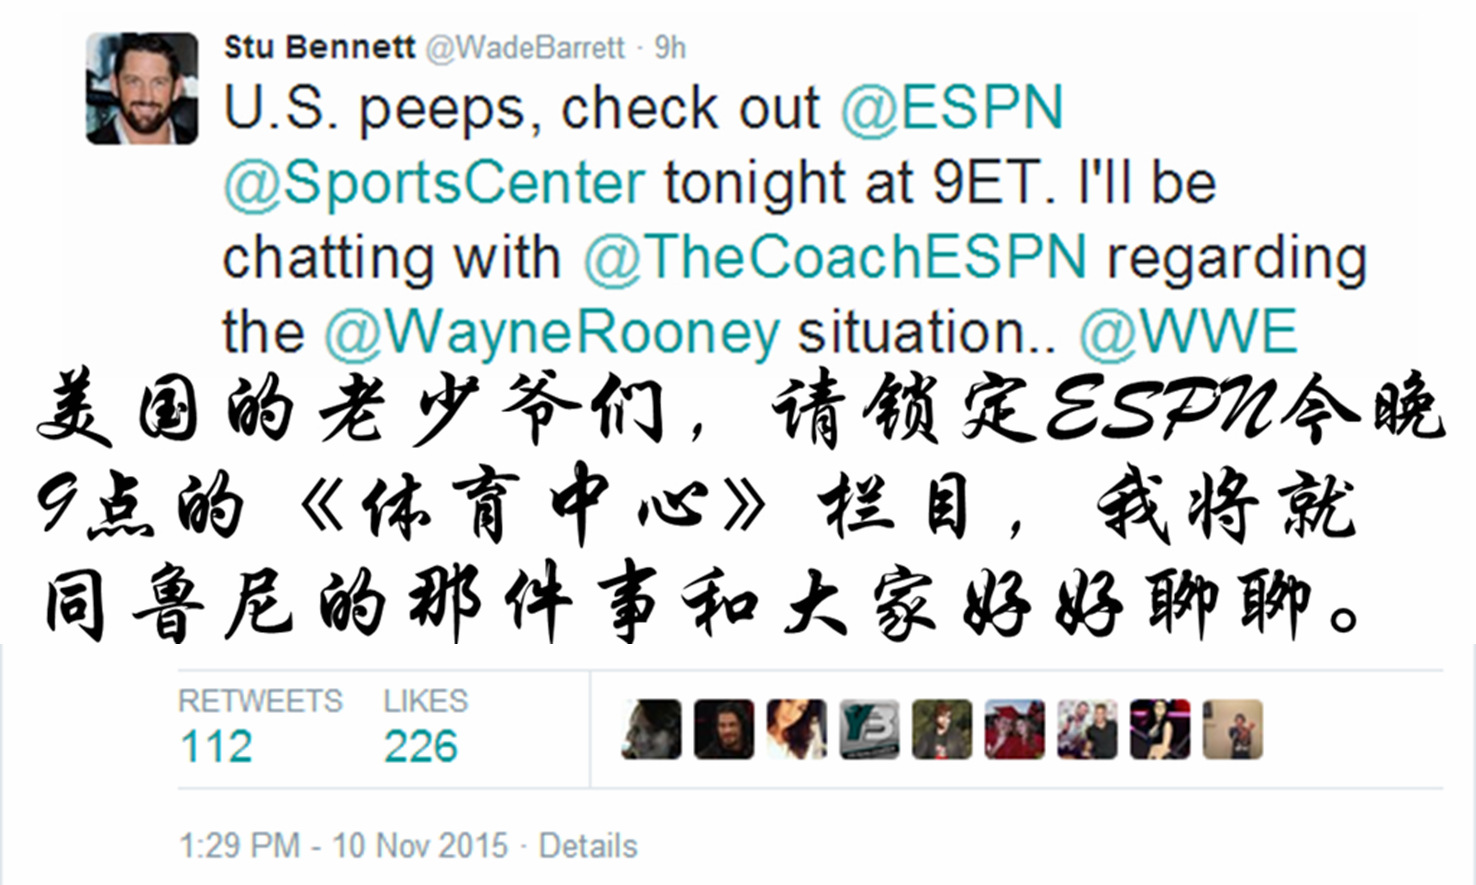Open the @ESPN mention link

pyautogui.click(x=951, y=108)
